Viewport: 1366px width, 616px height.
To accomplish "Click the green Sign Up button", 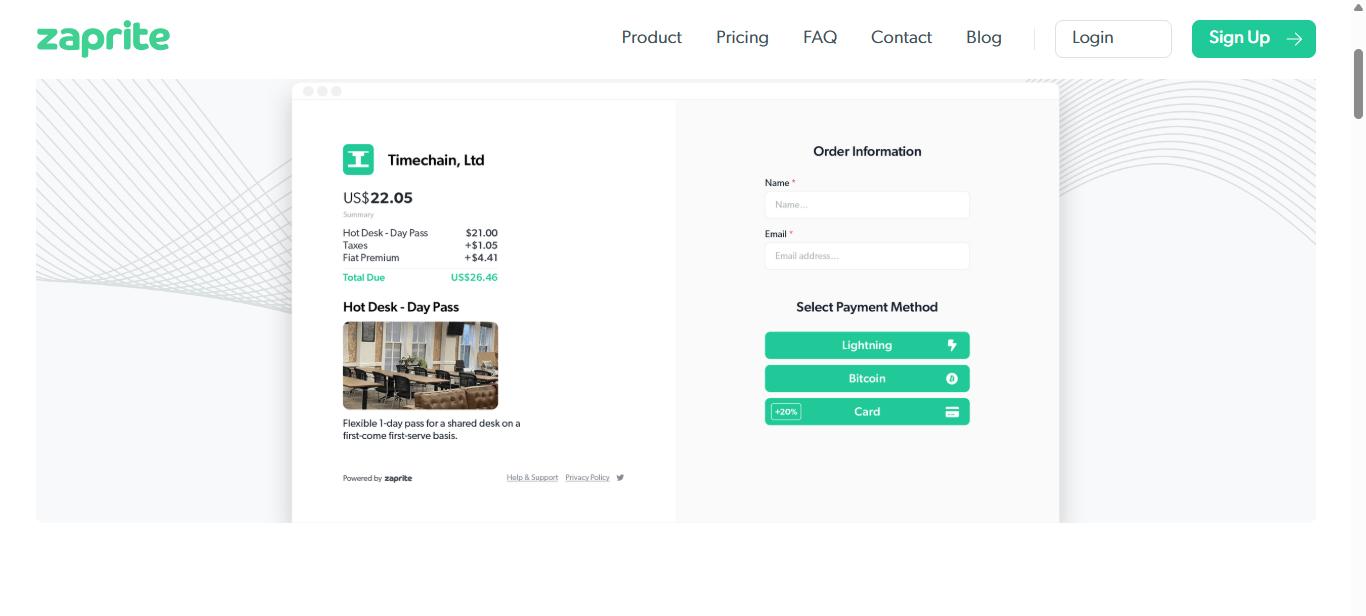I will pos(1253,39).
